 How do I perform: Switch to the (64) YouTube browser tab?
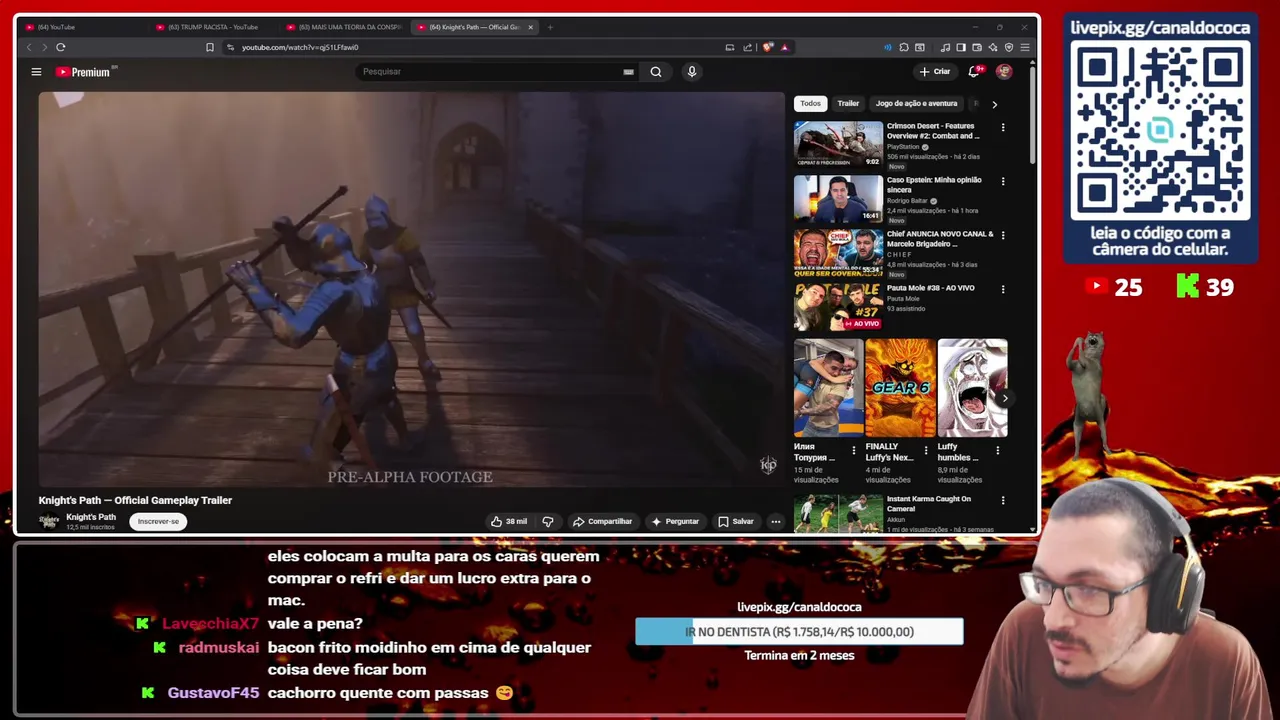pyautogui.click(x=85, y=27)
